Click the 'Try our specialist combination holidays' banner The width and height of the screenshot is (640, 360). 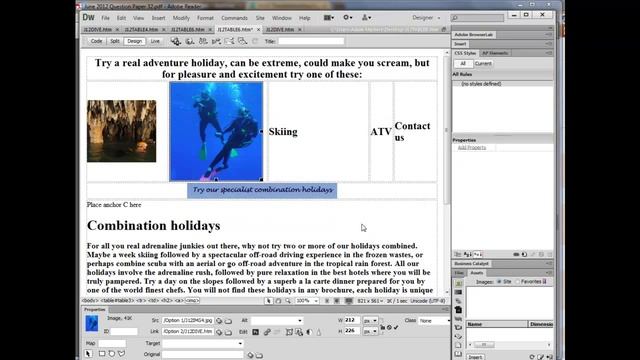point(262,190)
